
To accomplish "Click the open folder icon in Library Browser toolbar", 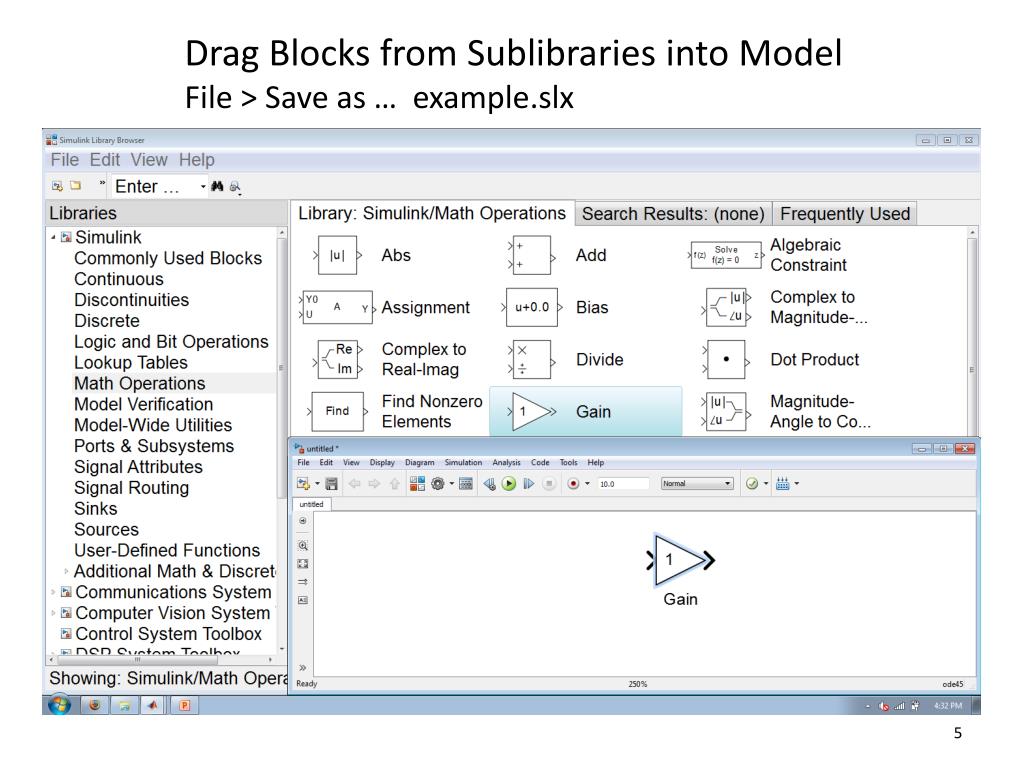I will 76,186.
